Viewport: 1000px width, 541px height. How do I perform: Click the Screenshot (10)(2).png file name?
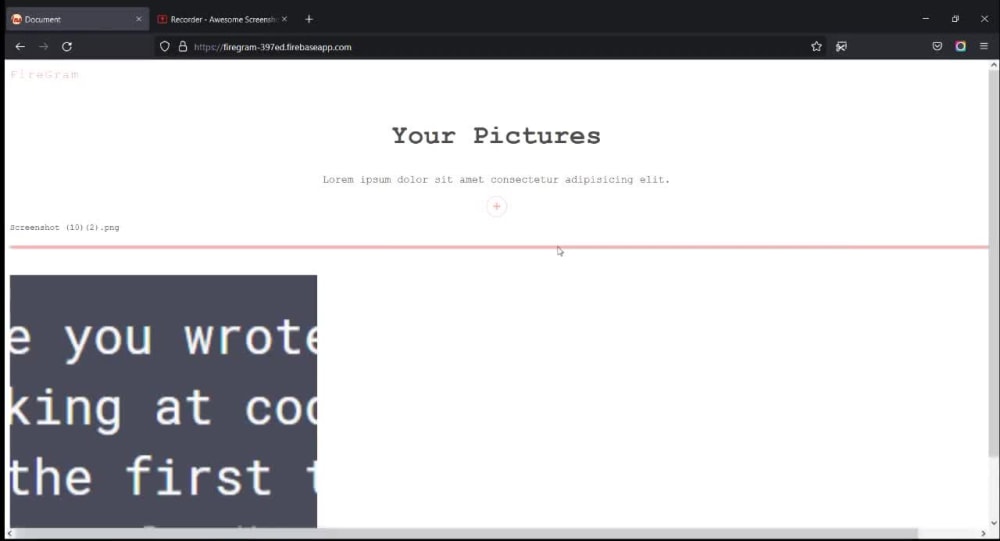coord(64,227)
